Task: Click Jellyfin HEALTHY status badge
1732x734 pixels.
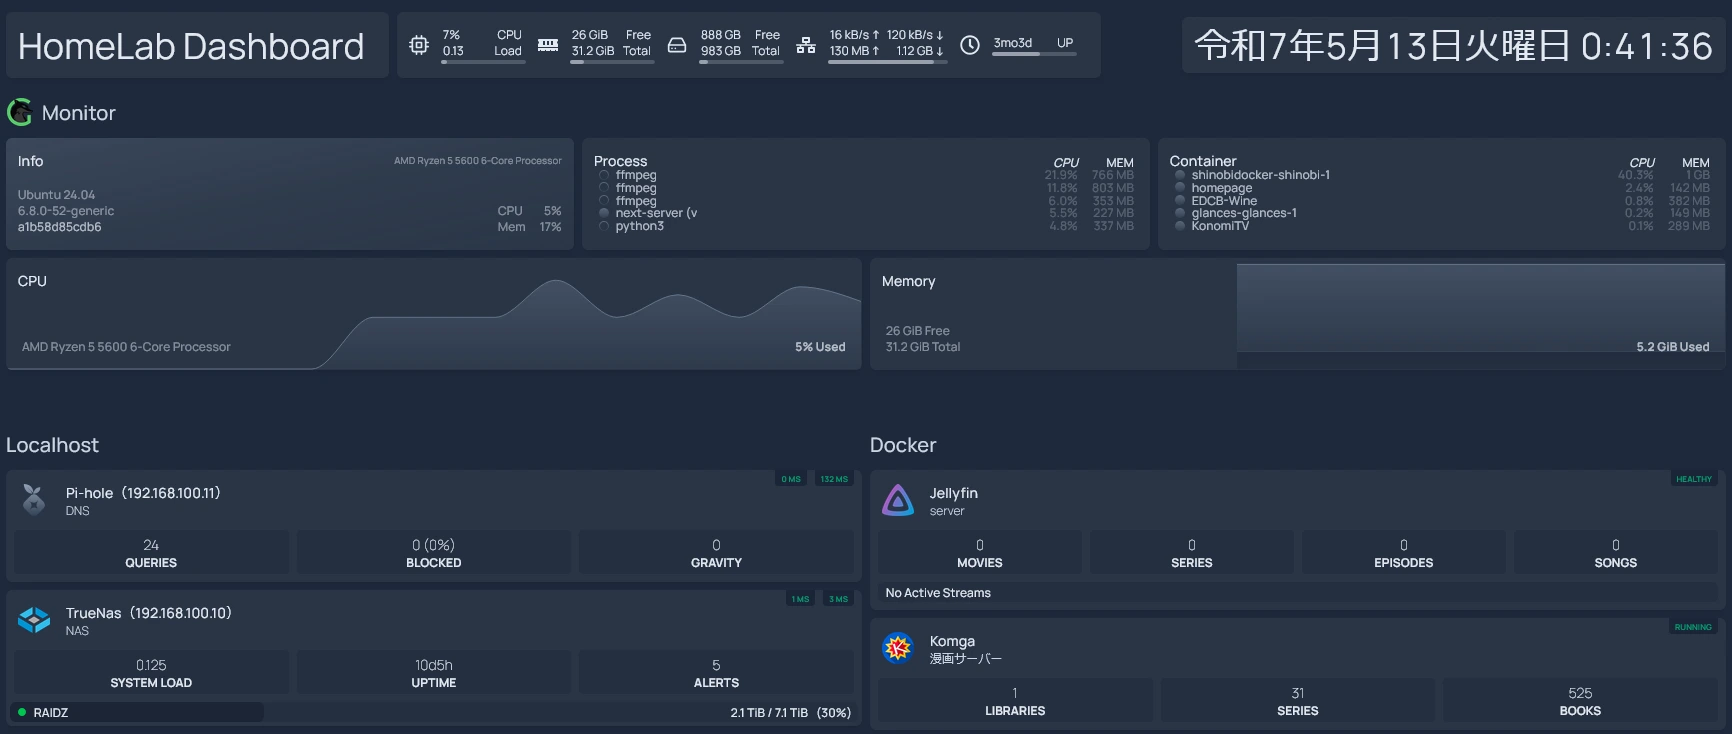Action: click(x=1693, y=479)
